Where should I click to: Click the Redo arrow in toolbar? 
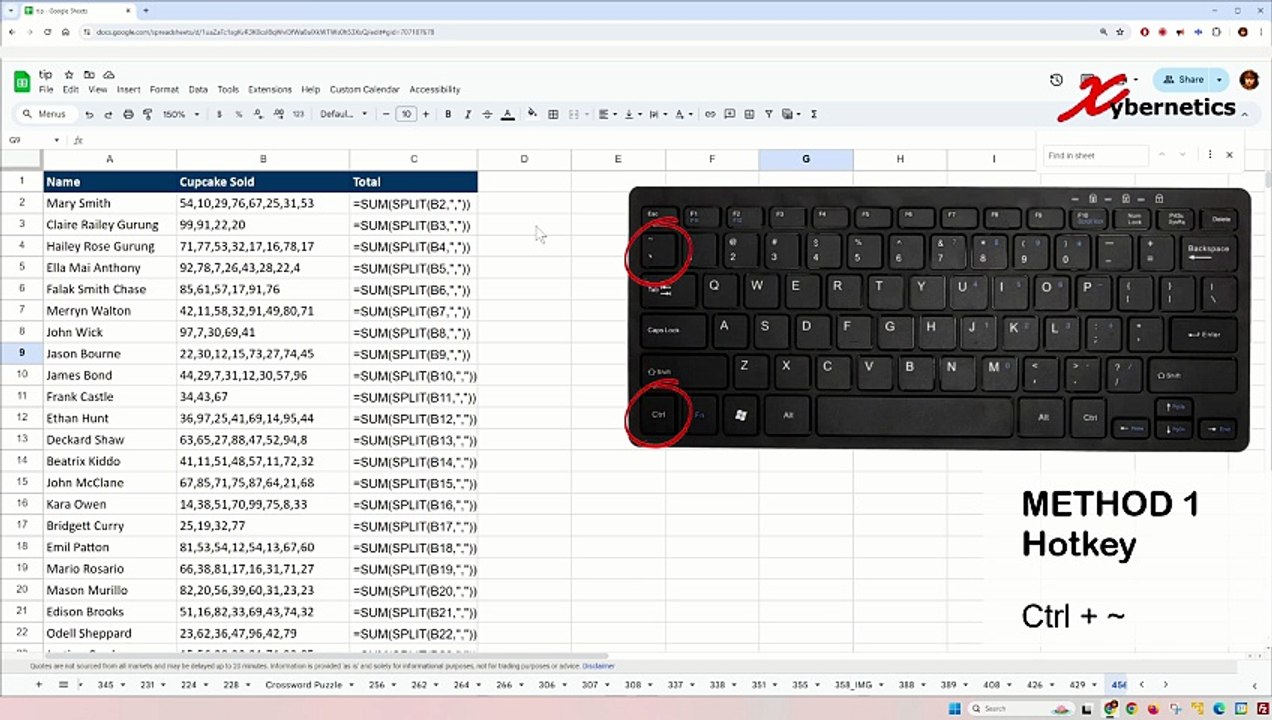(108, 115)
